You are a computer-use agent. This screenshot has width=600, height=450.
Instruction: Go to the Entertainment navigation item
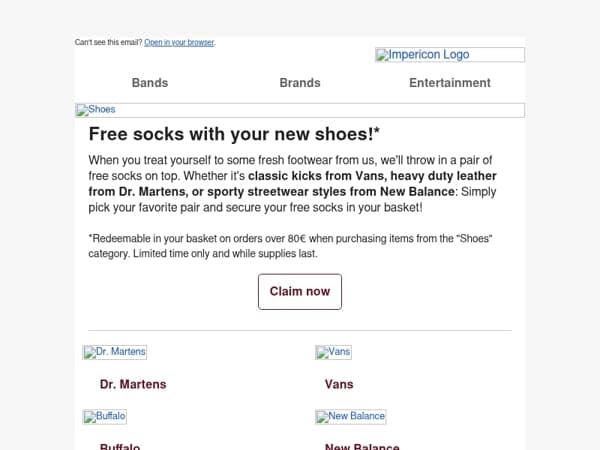(450, 83)
